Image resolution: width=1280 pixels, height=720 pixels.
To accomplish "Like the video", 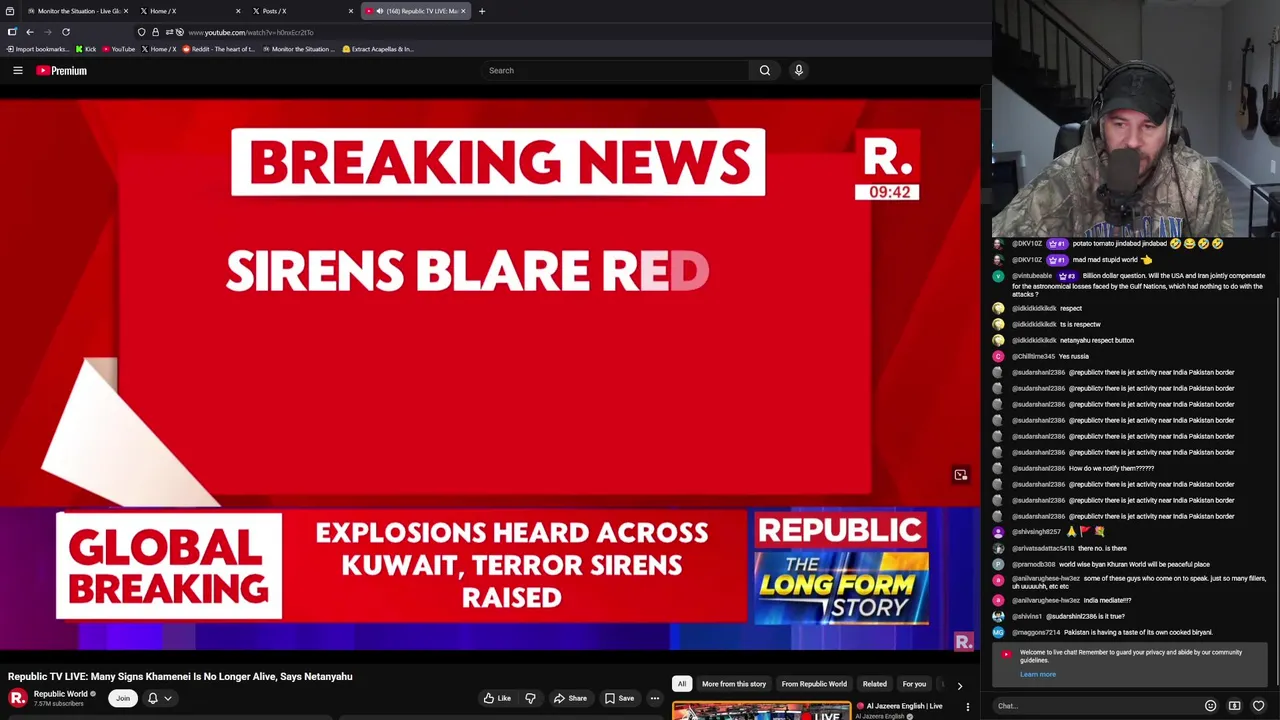I will (498, 698).
